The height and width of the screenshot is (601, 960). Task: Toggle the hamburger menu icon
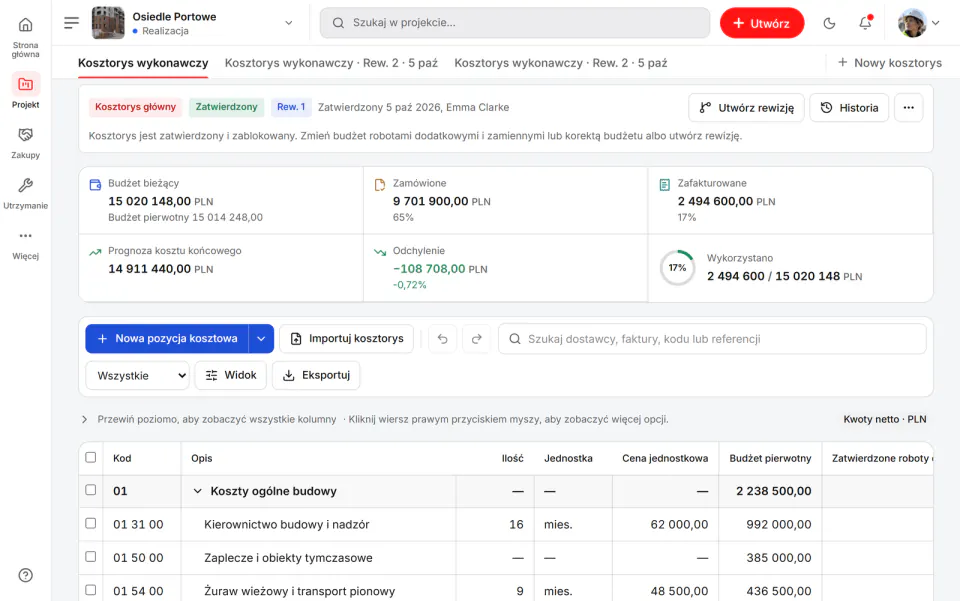click(x=72, y=23)
